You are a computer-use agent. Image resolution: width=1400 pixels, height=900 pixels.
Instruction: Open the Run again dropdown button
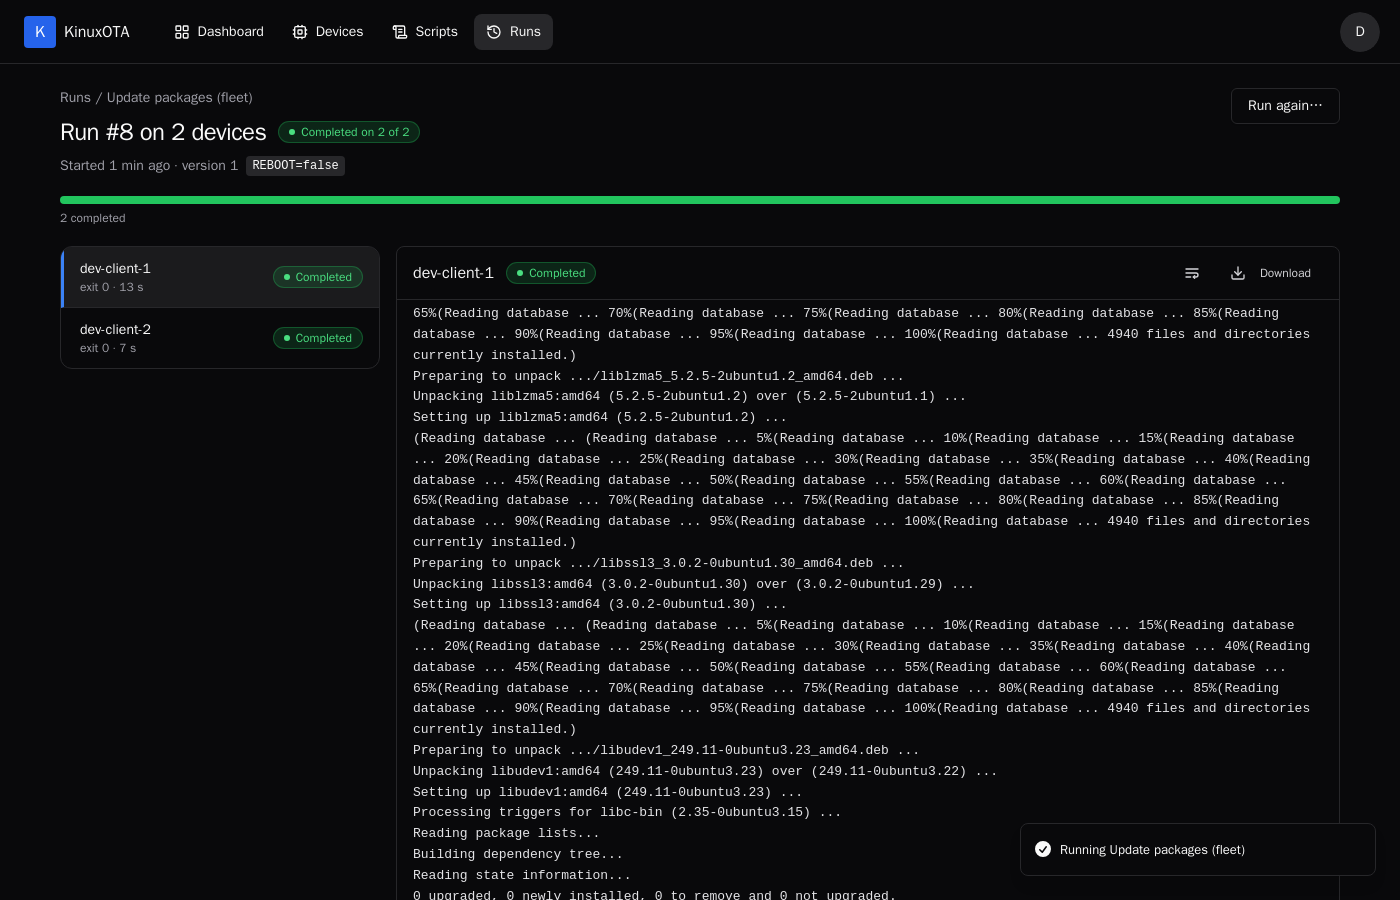[x=1285, y=106]
